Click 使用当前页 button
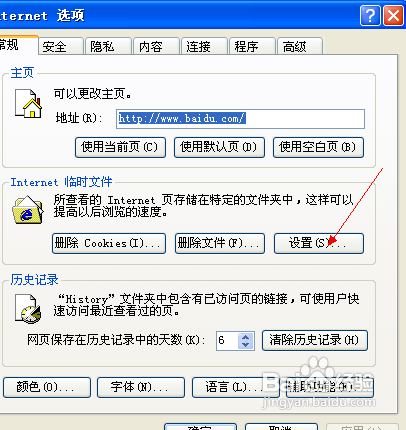 [x=120, y=147]
